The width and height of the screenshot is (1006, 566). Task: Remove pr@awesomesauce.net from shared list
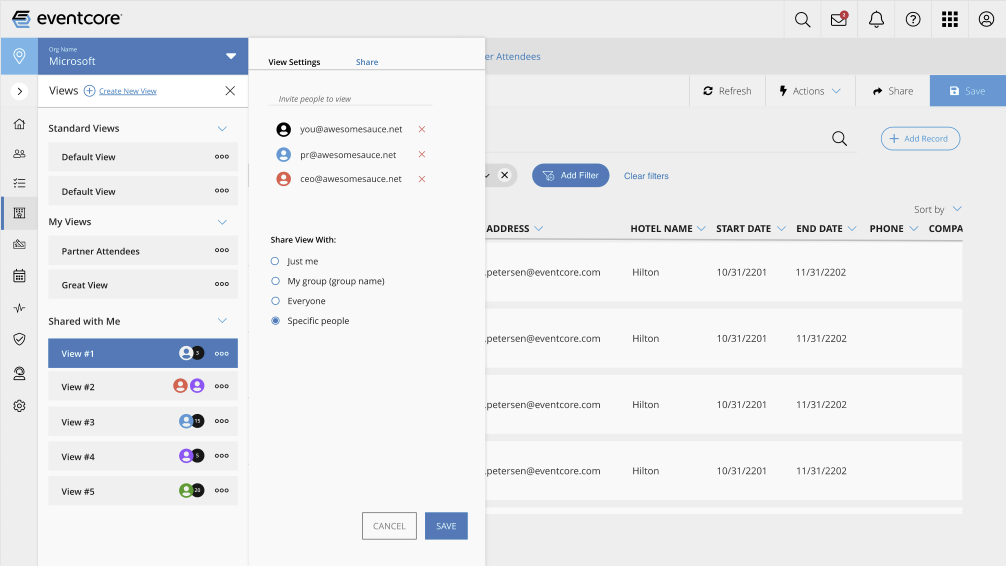(422, 154)
